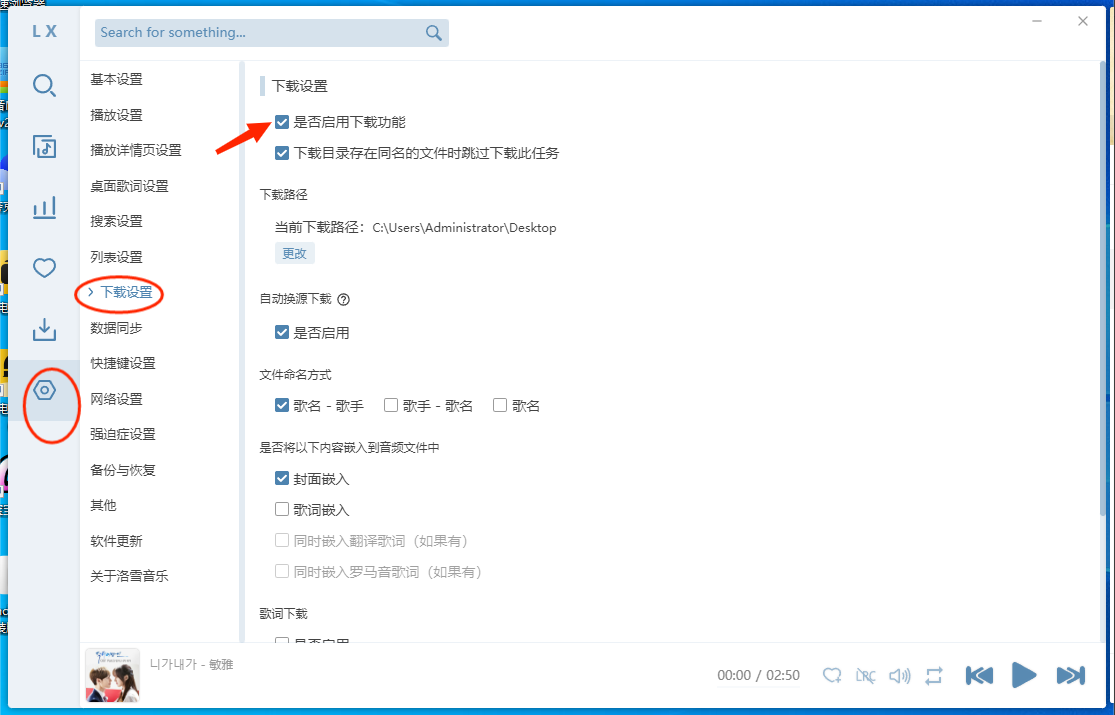Open the 播放设置 settings section
The height and width of the screenshot is (715, 1115).
117,115
